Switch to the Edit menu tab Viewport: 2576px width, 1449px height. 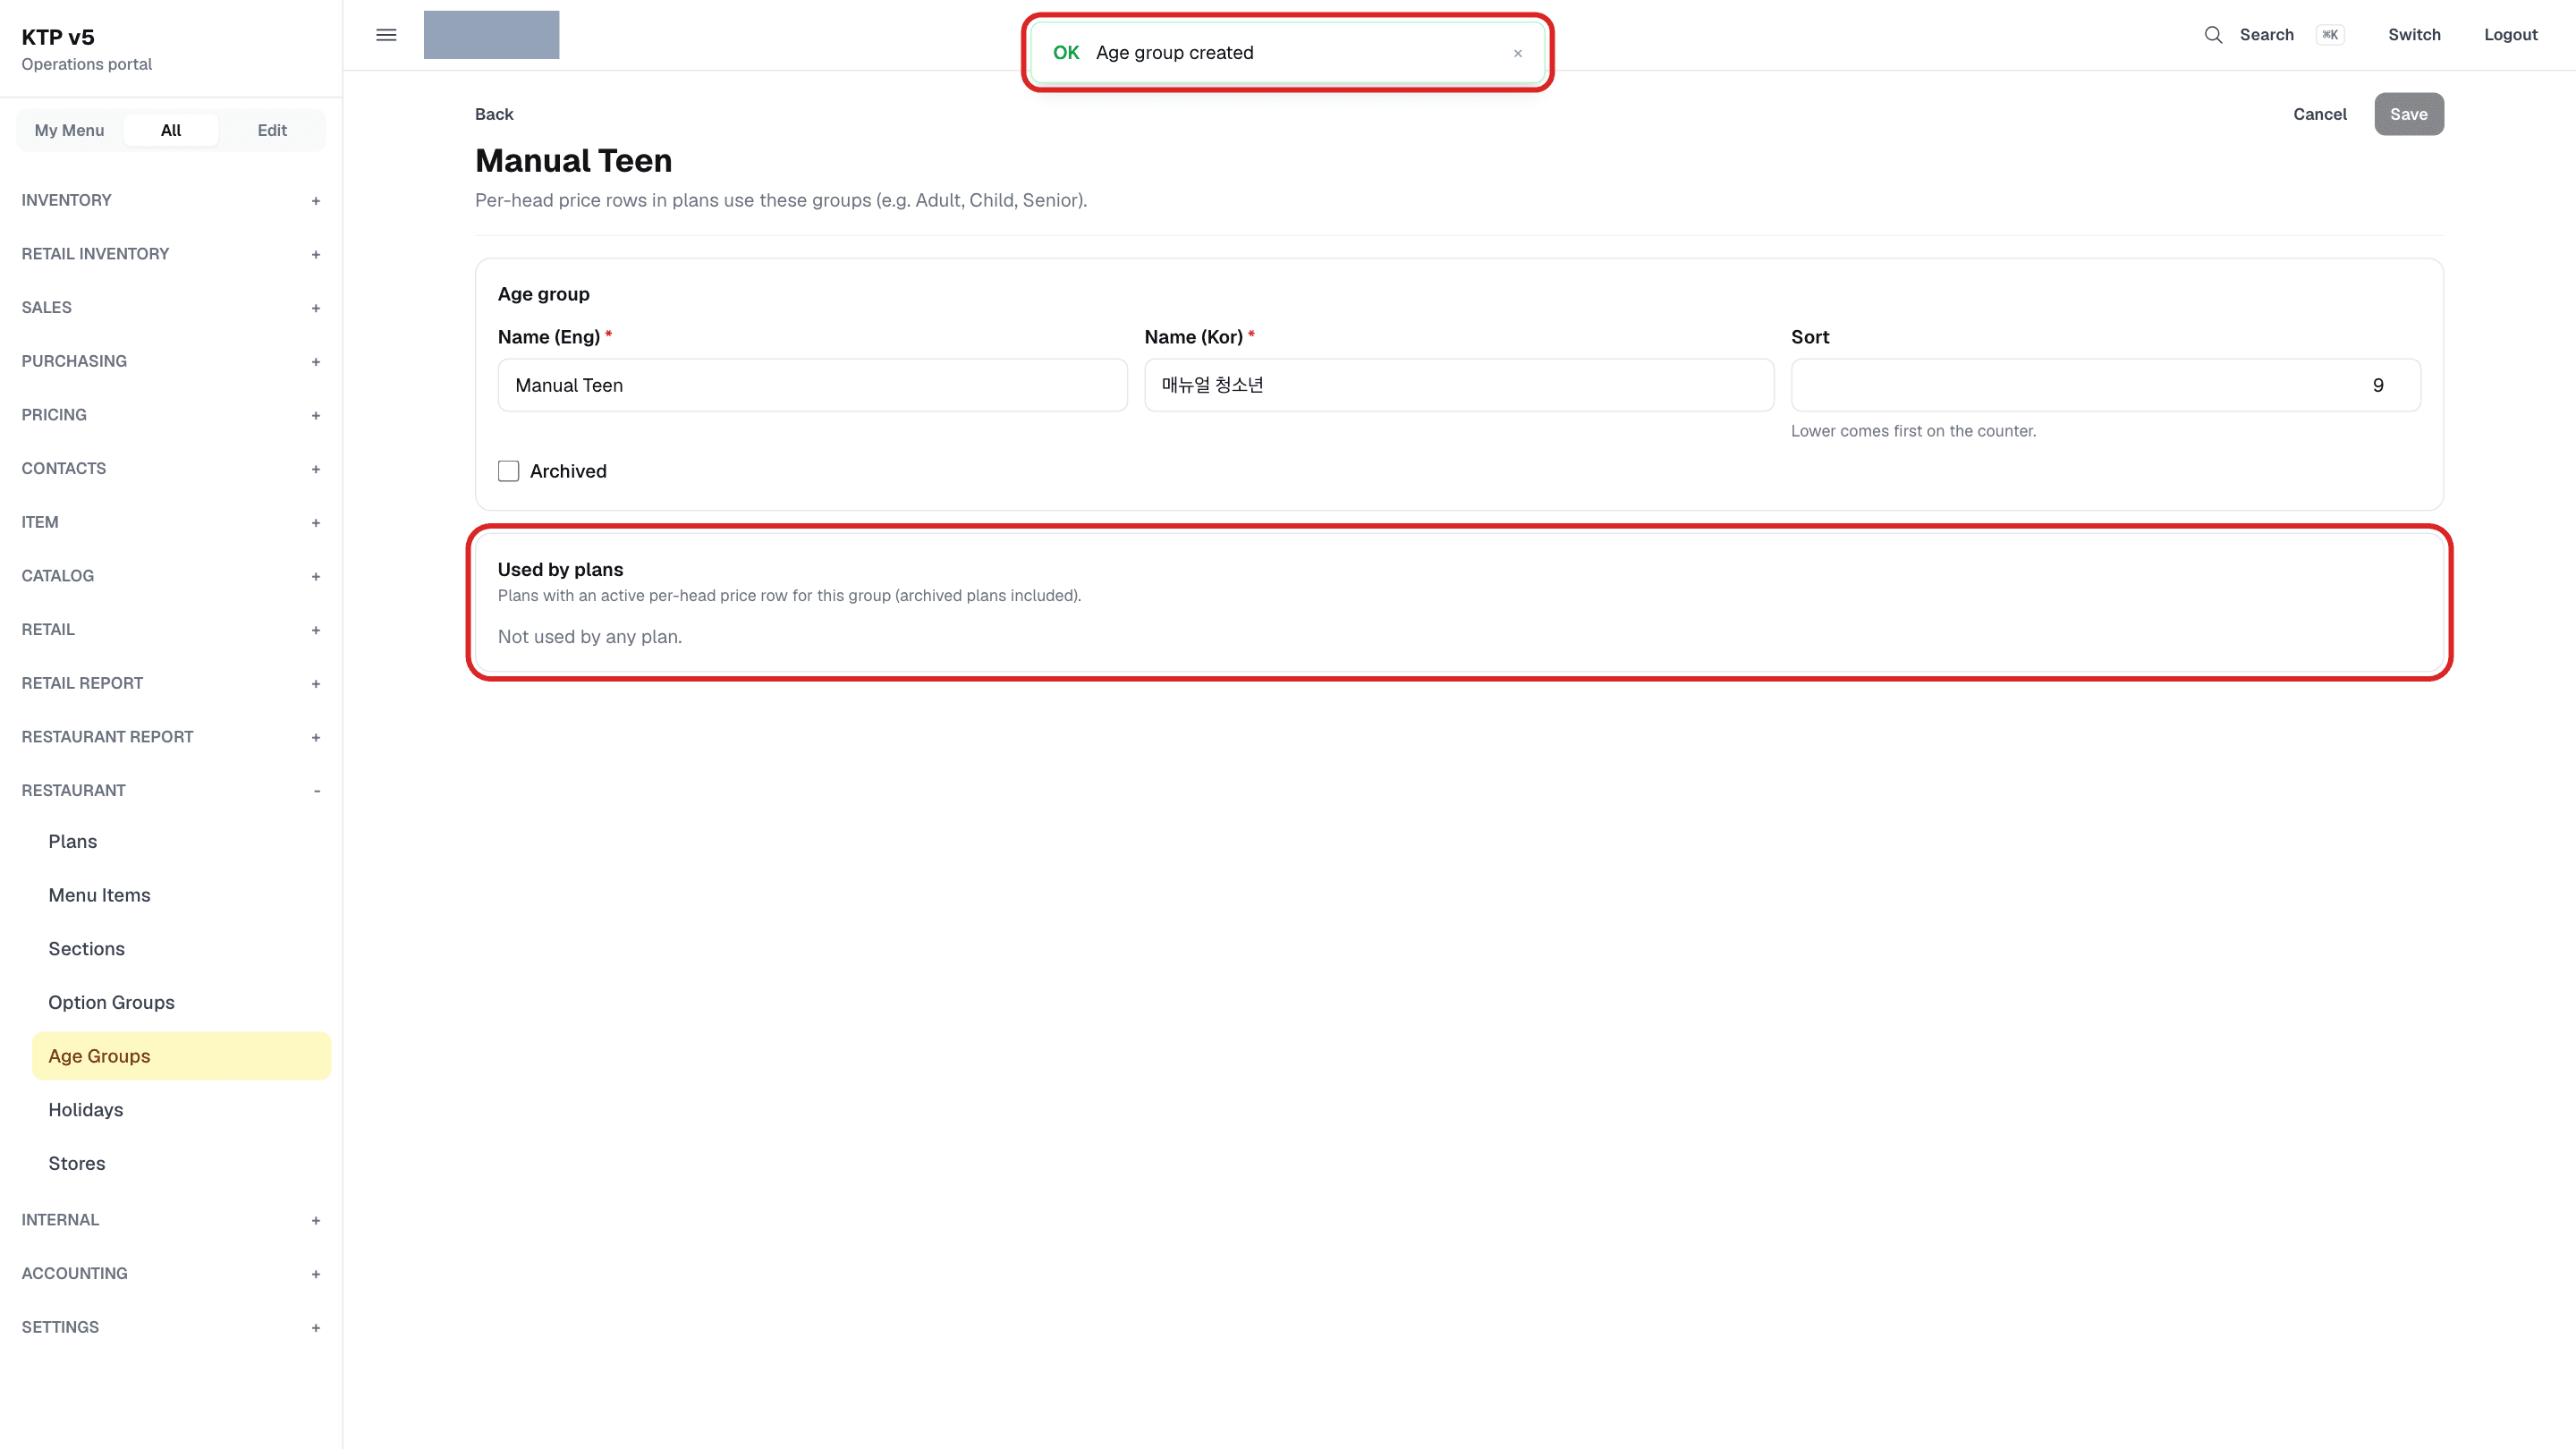(272, 130)
